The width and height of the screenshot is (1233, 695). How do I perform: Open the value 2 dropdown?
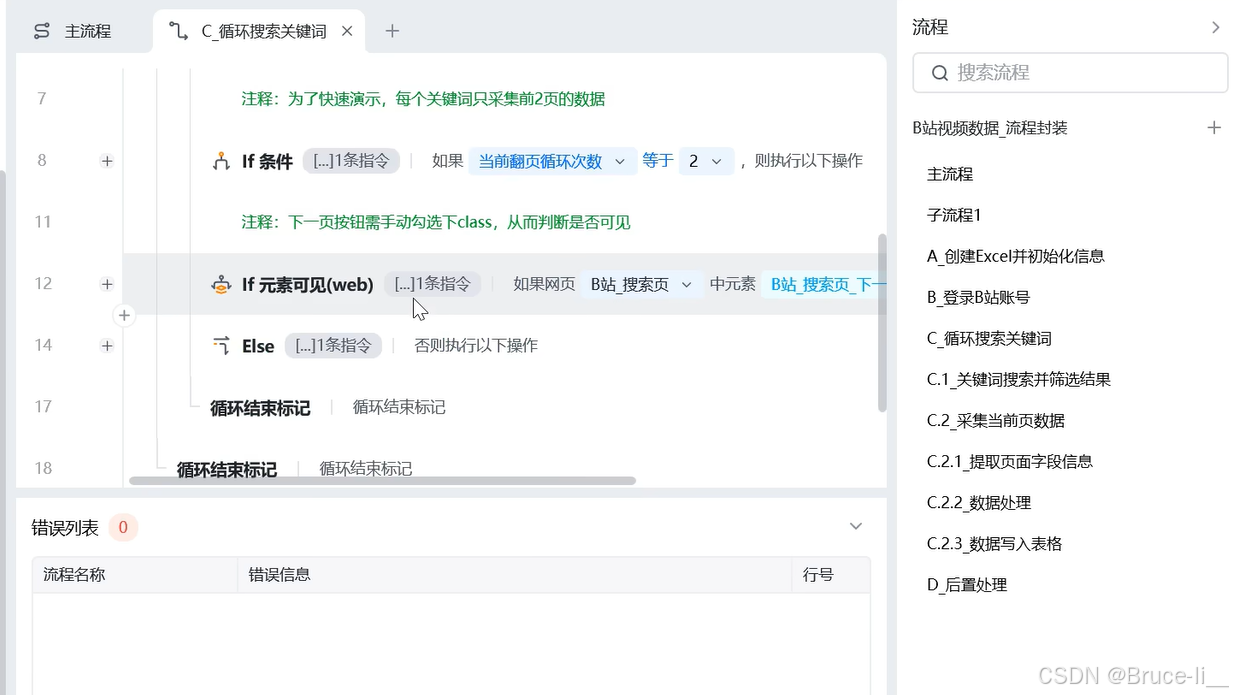pyautogui.click(x=707, y=161)
